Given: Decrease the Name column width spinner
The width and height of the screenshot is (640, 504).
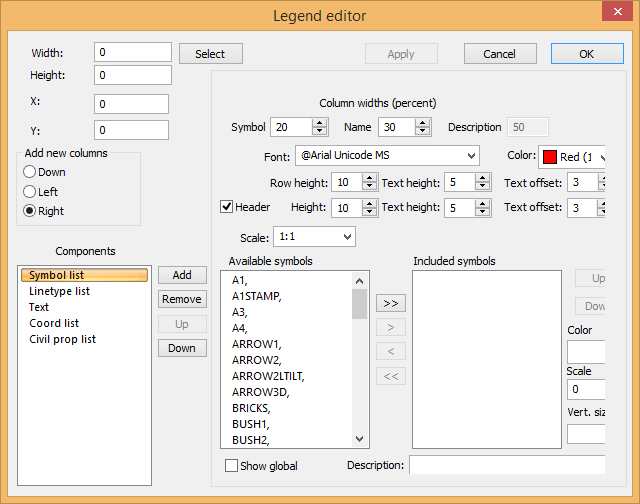Looking at the screenshot, I should coord(424,131).
